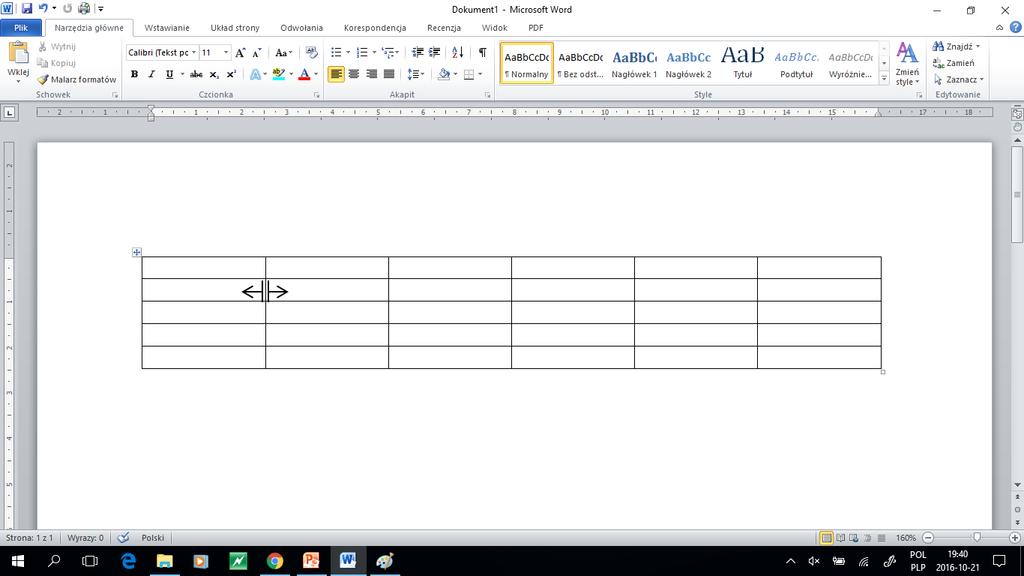The width and height of the screenshot is (1024, 576).
Task: Apply numbered list icon
Action: 362,52
